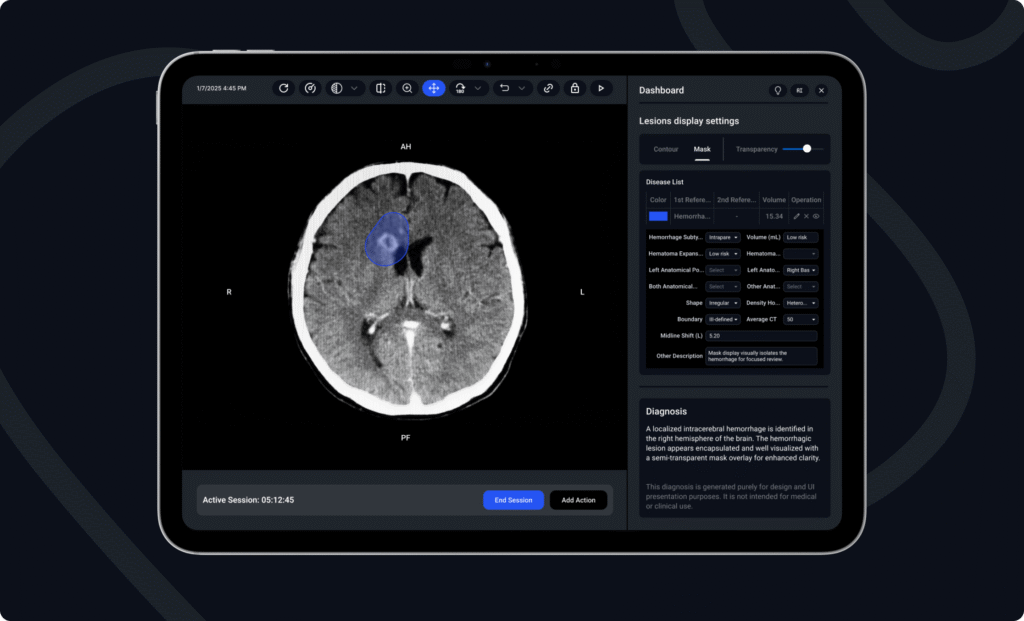Click the lightbulb icon in Dashboard header

click(777, 90)
